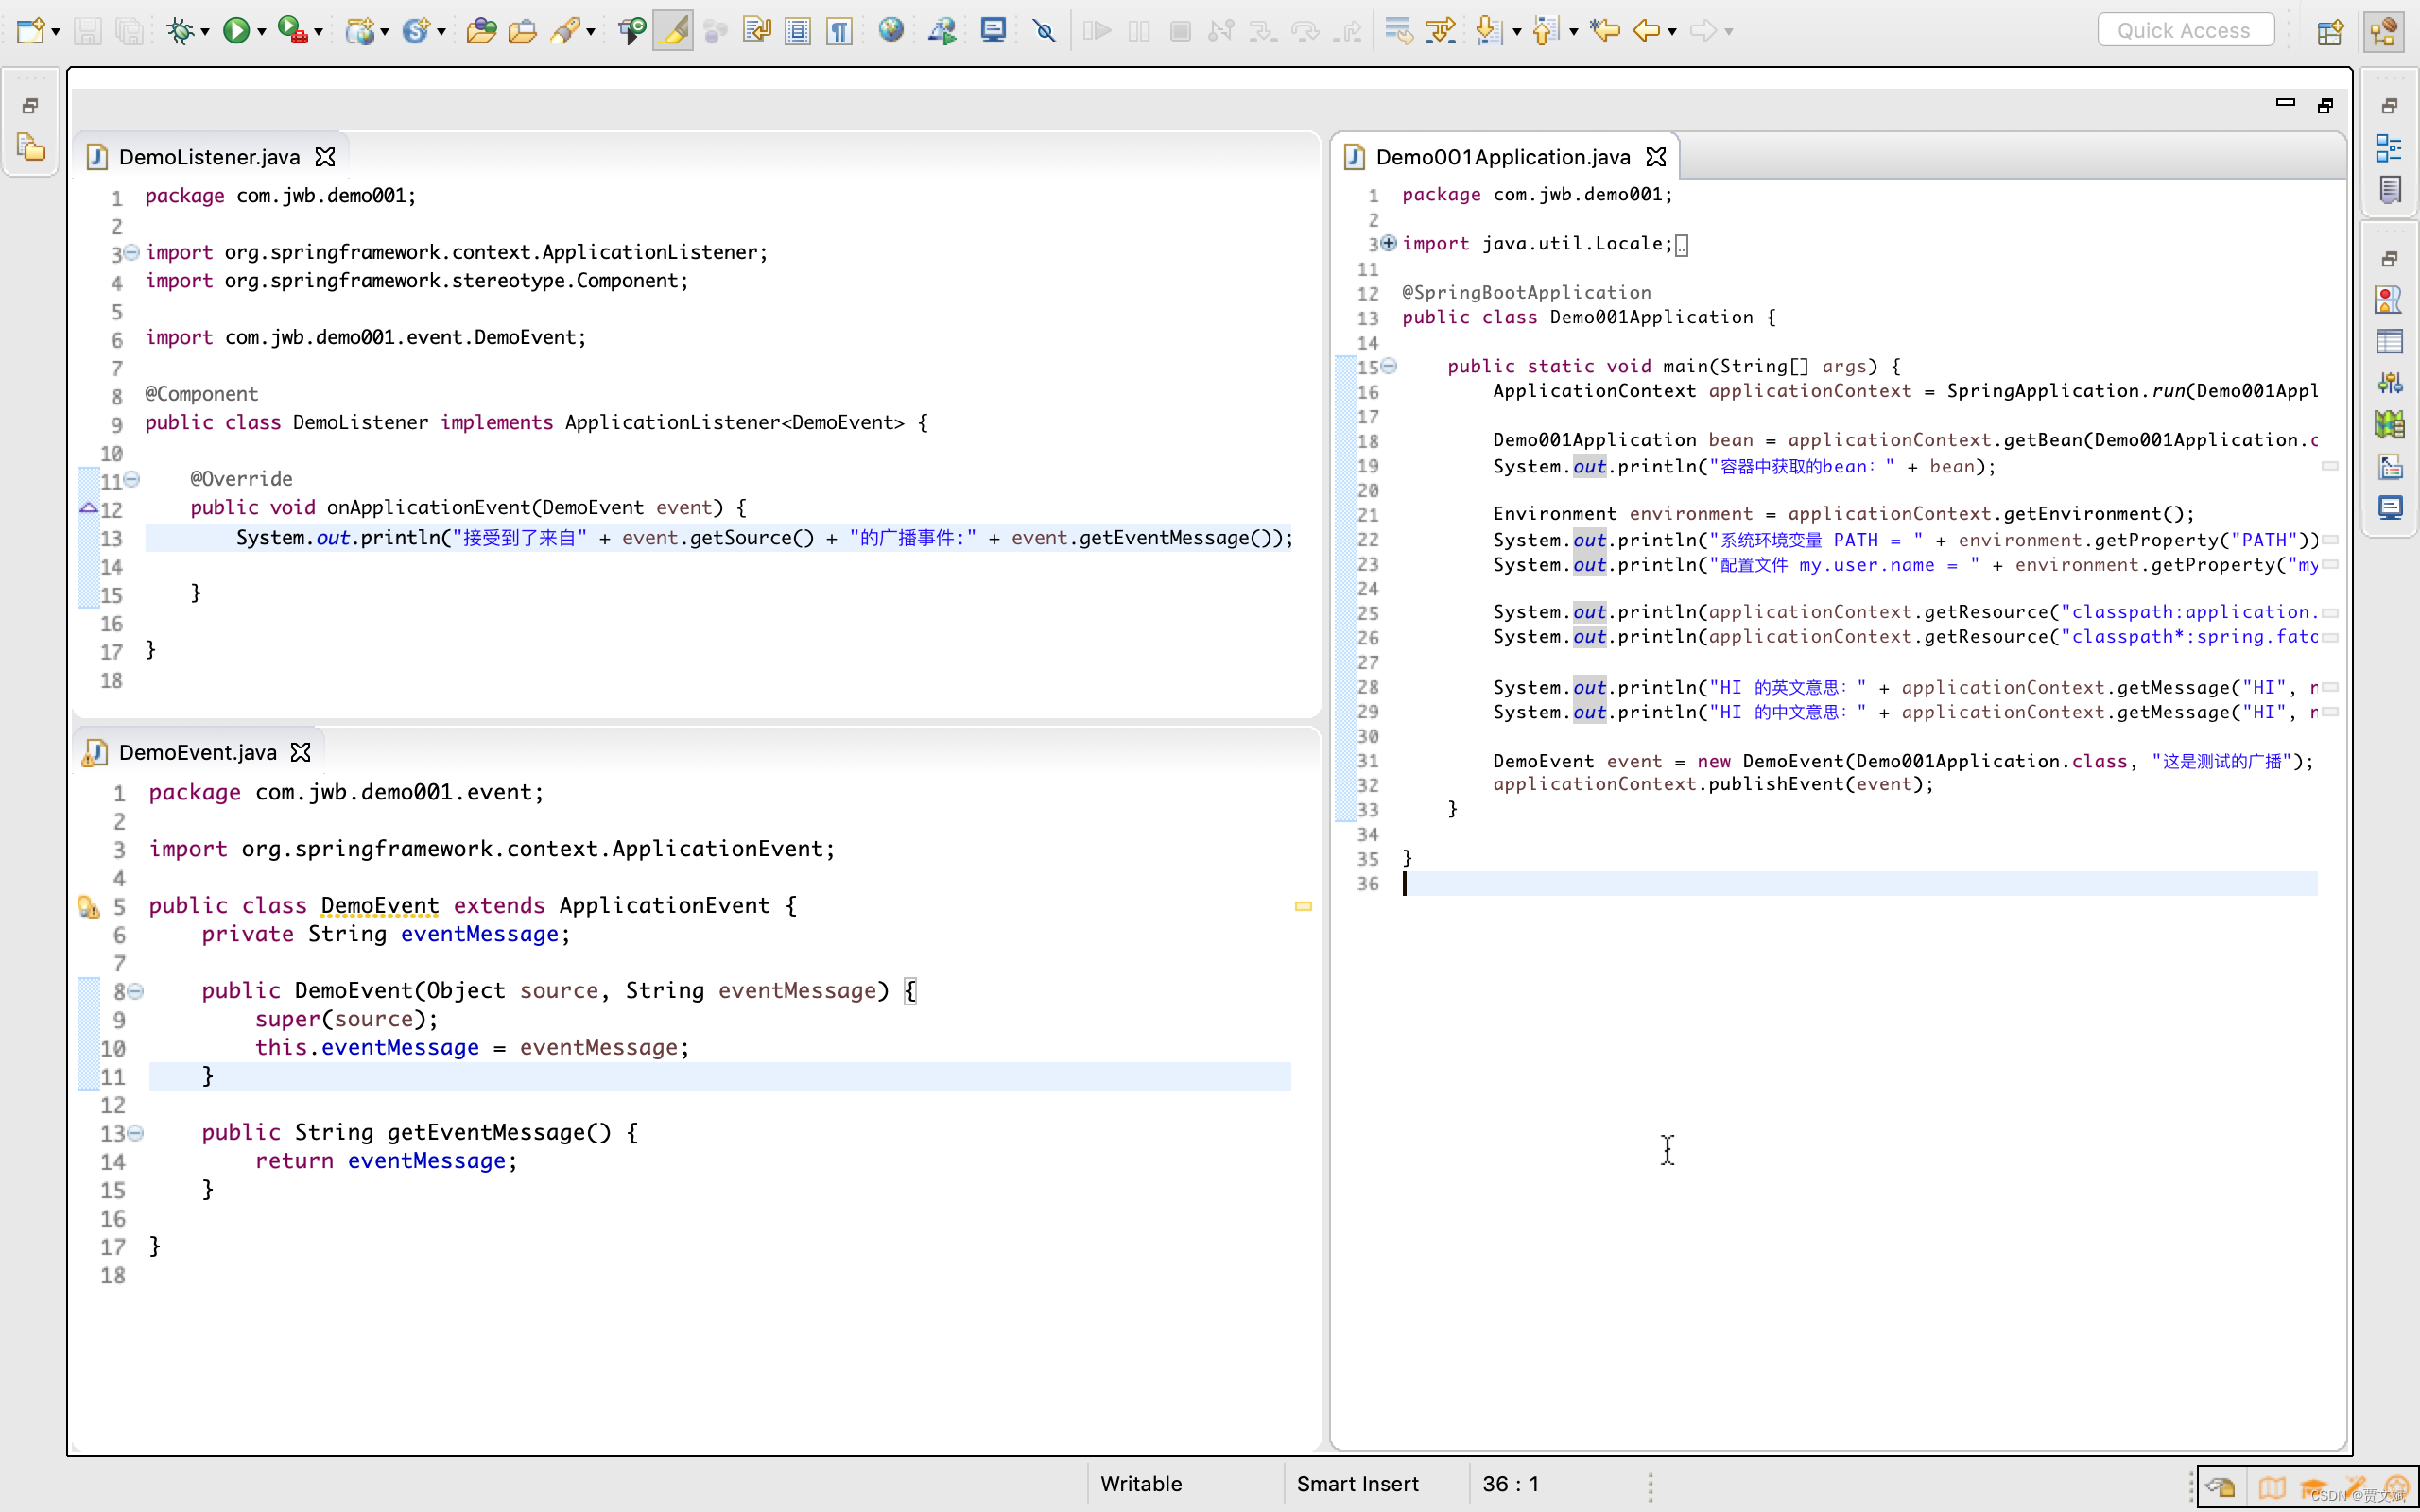Place cursor on line 13 println in DemoListener
Image resolution: width=2420 pixels, height=1512 pixels.
(x=718, y=538)
